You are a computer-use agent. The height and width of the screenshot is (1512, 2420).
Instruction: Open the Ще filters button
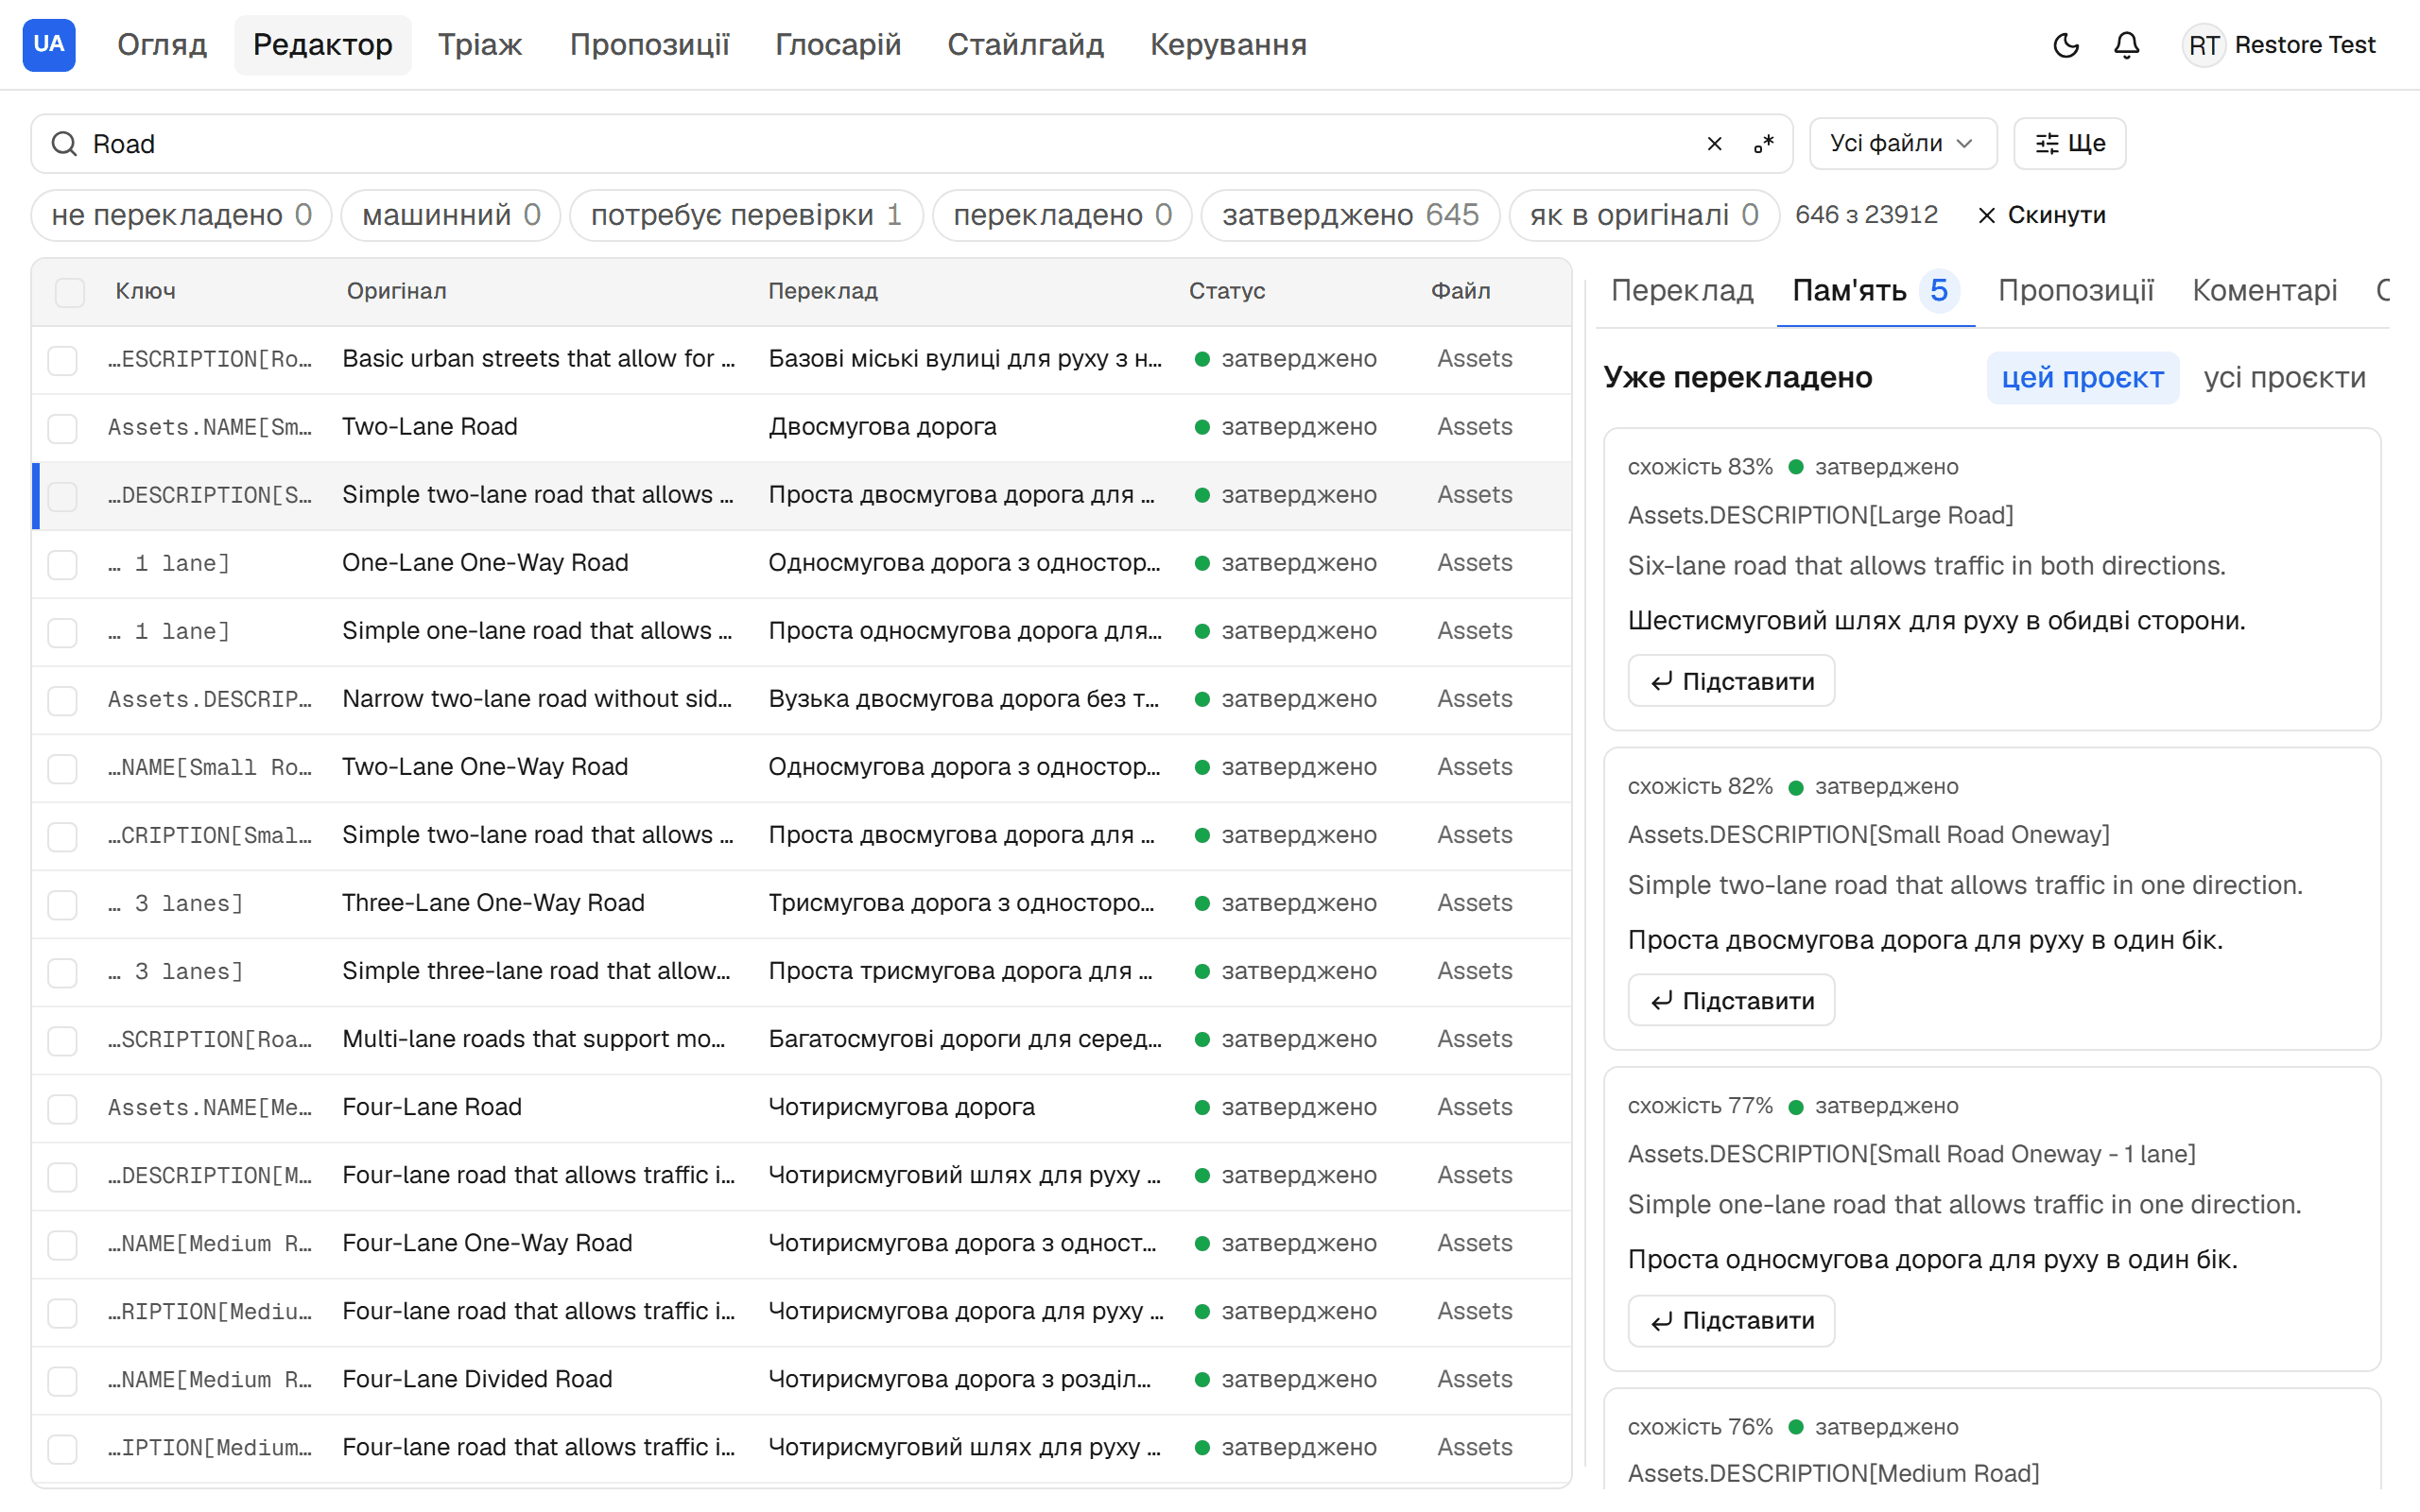2069,144
